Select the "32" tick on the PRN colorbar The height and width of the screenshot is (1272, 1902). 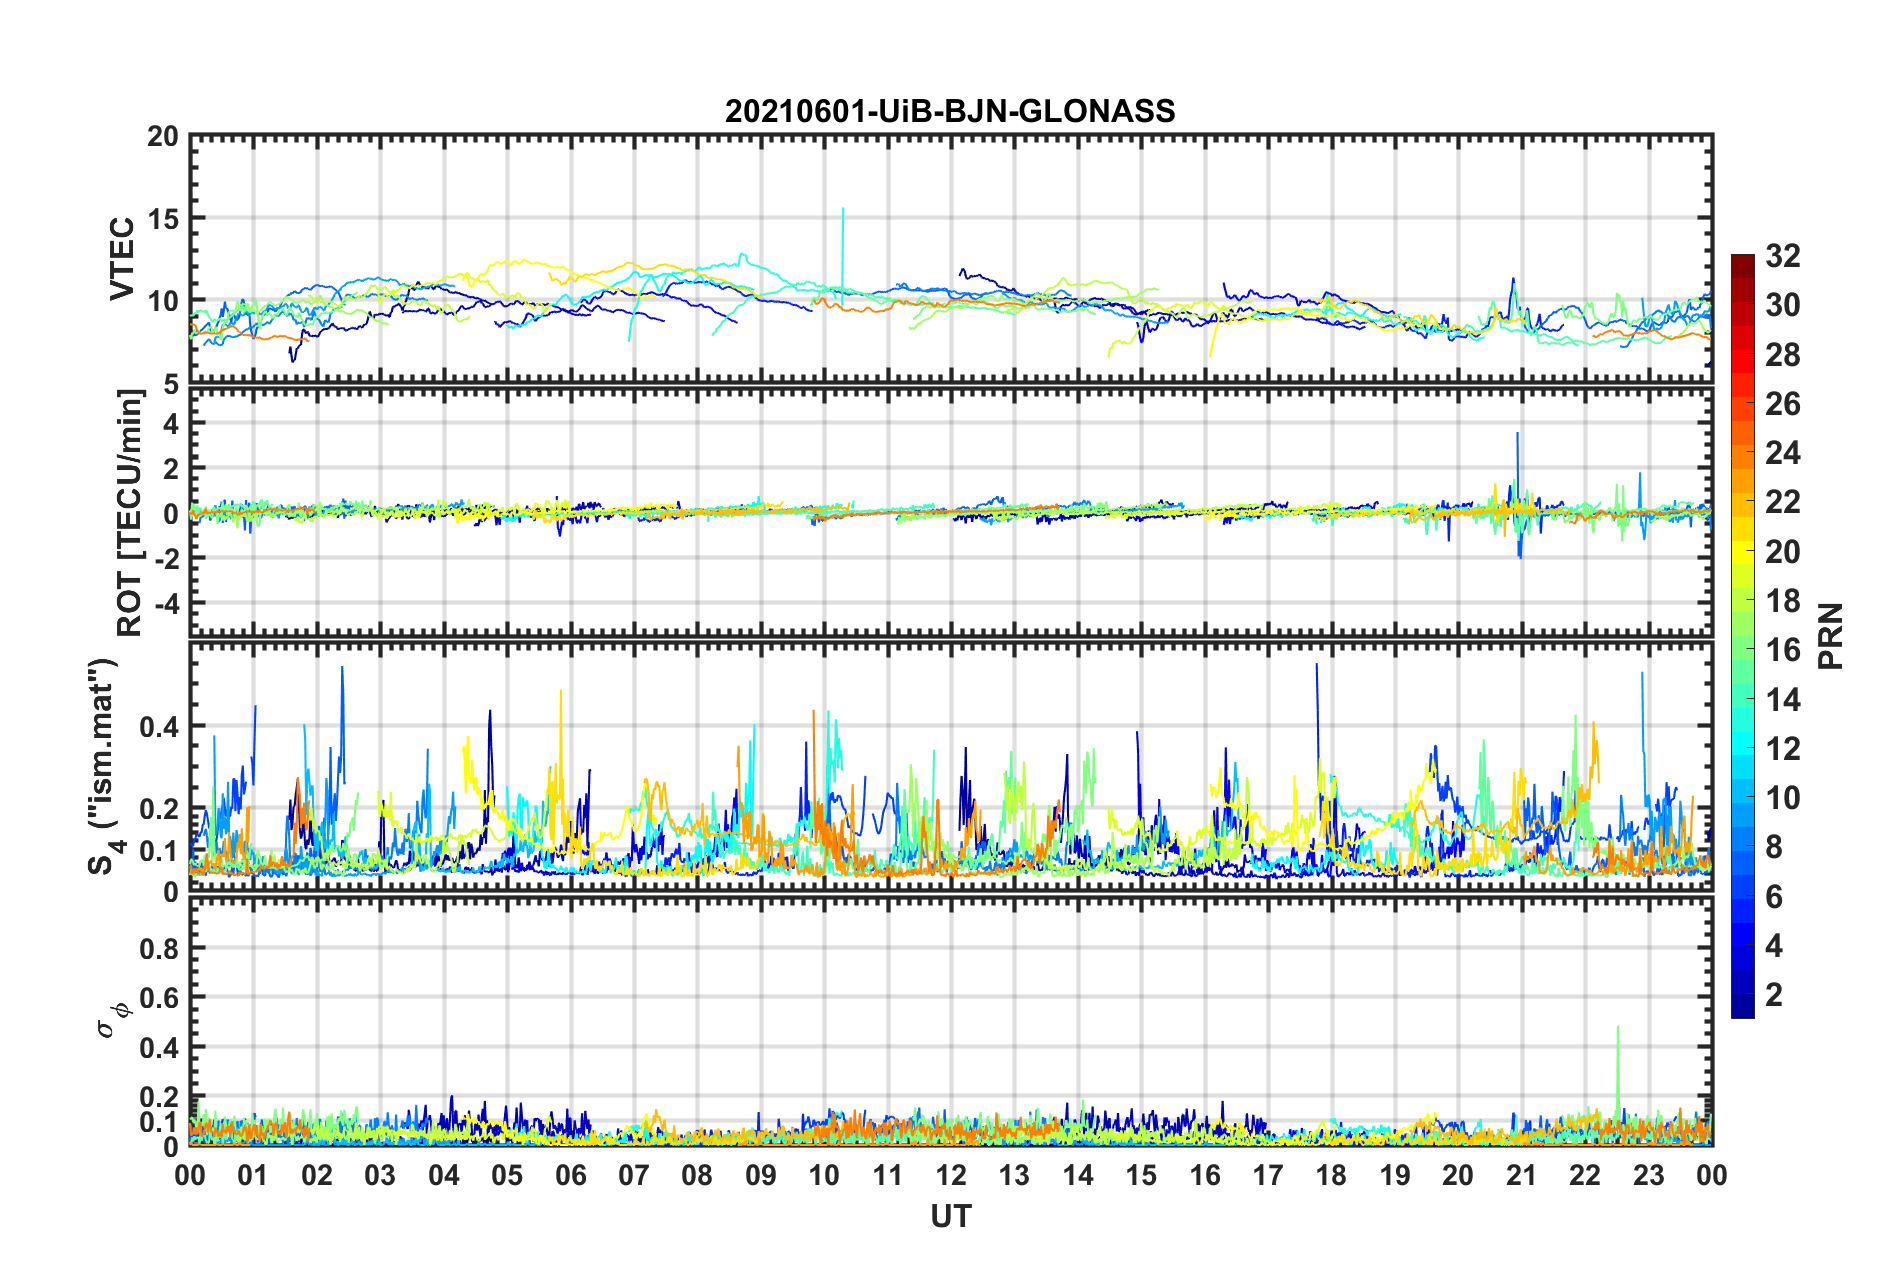click(x=1782, y=256)
